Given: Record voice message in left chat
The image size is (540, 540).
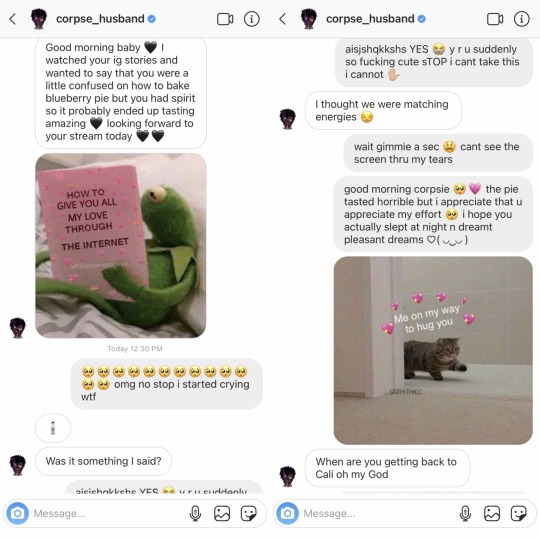Looking at the screenshot, I should coord(195,513).
